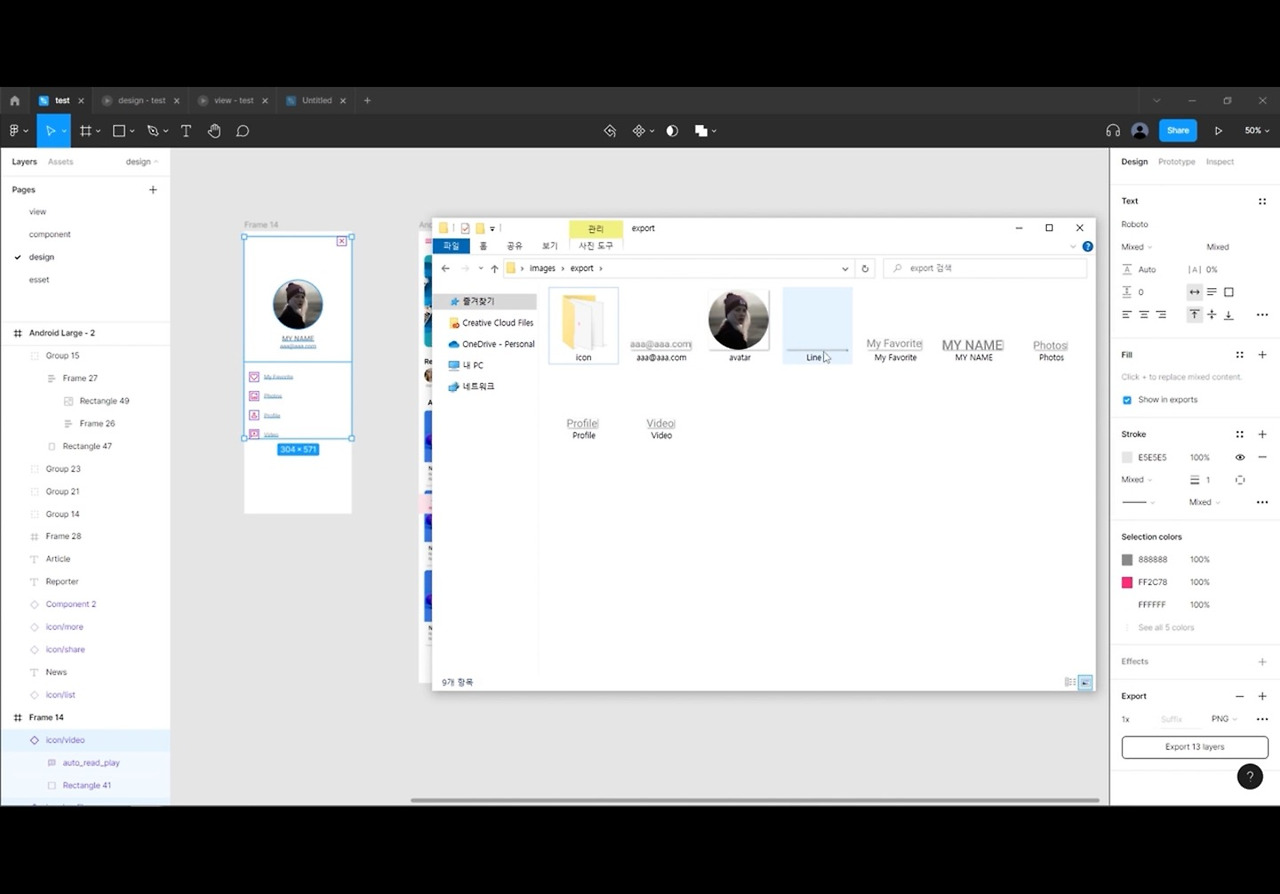Open the stroke position Mixed dropdown
Viewport: 1280px width, 894px height.
(x=1136, y=480)
